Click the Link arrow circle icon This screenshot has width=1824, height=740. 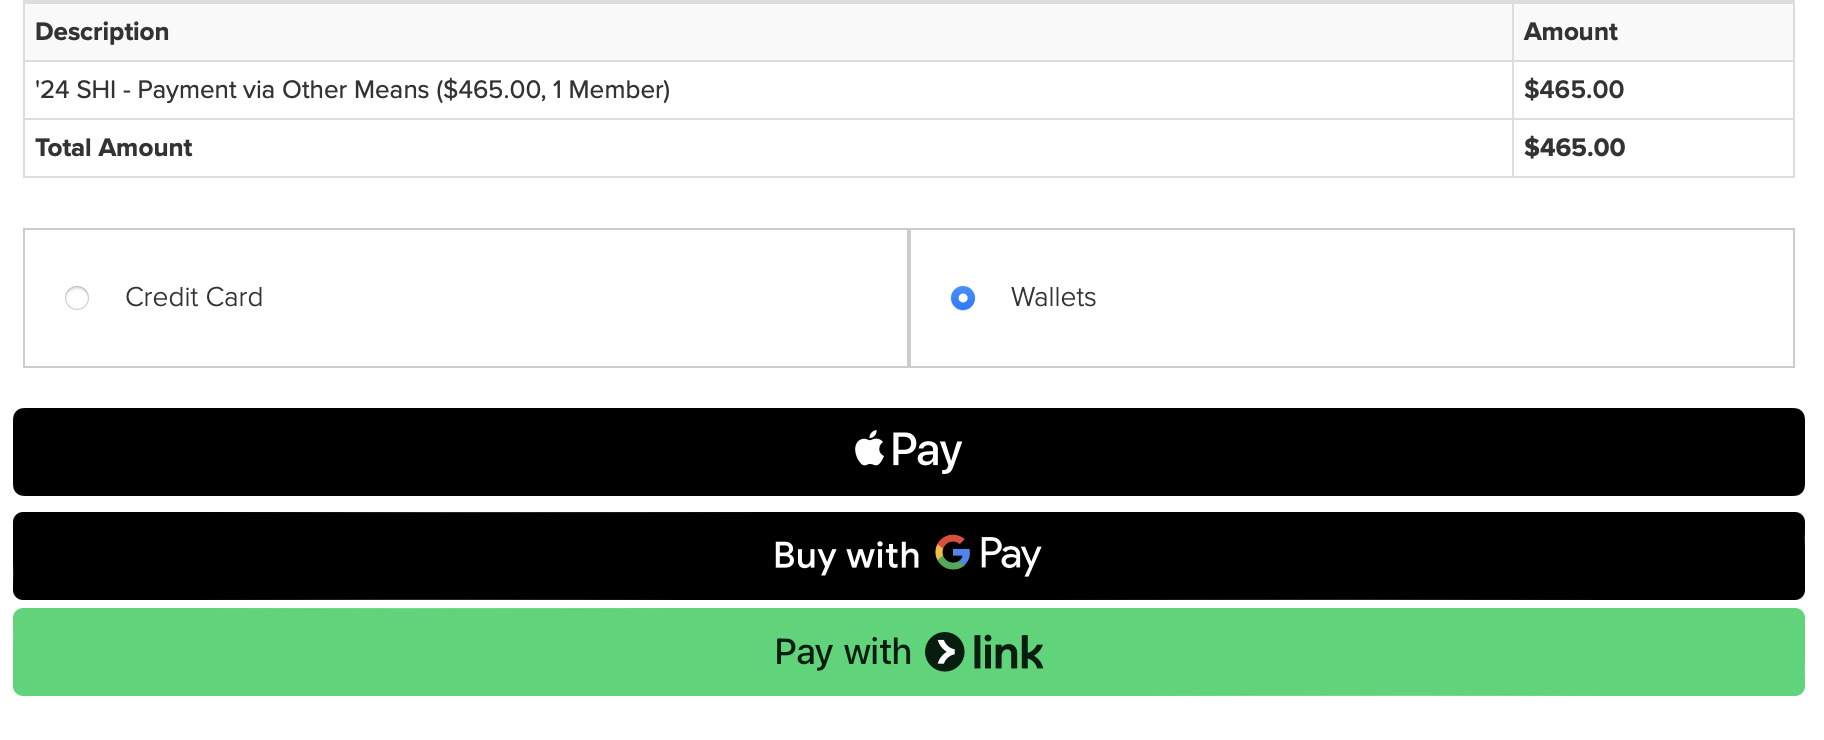[x=945, y=652]
